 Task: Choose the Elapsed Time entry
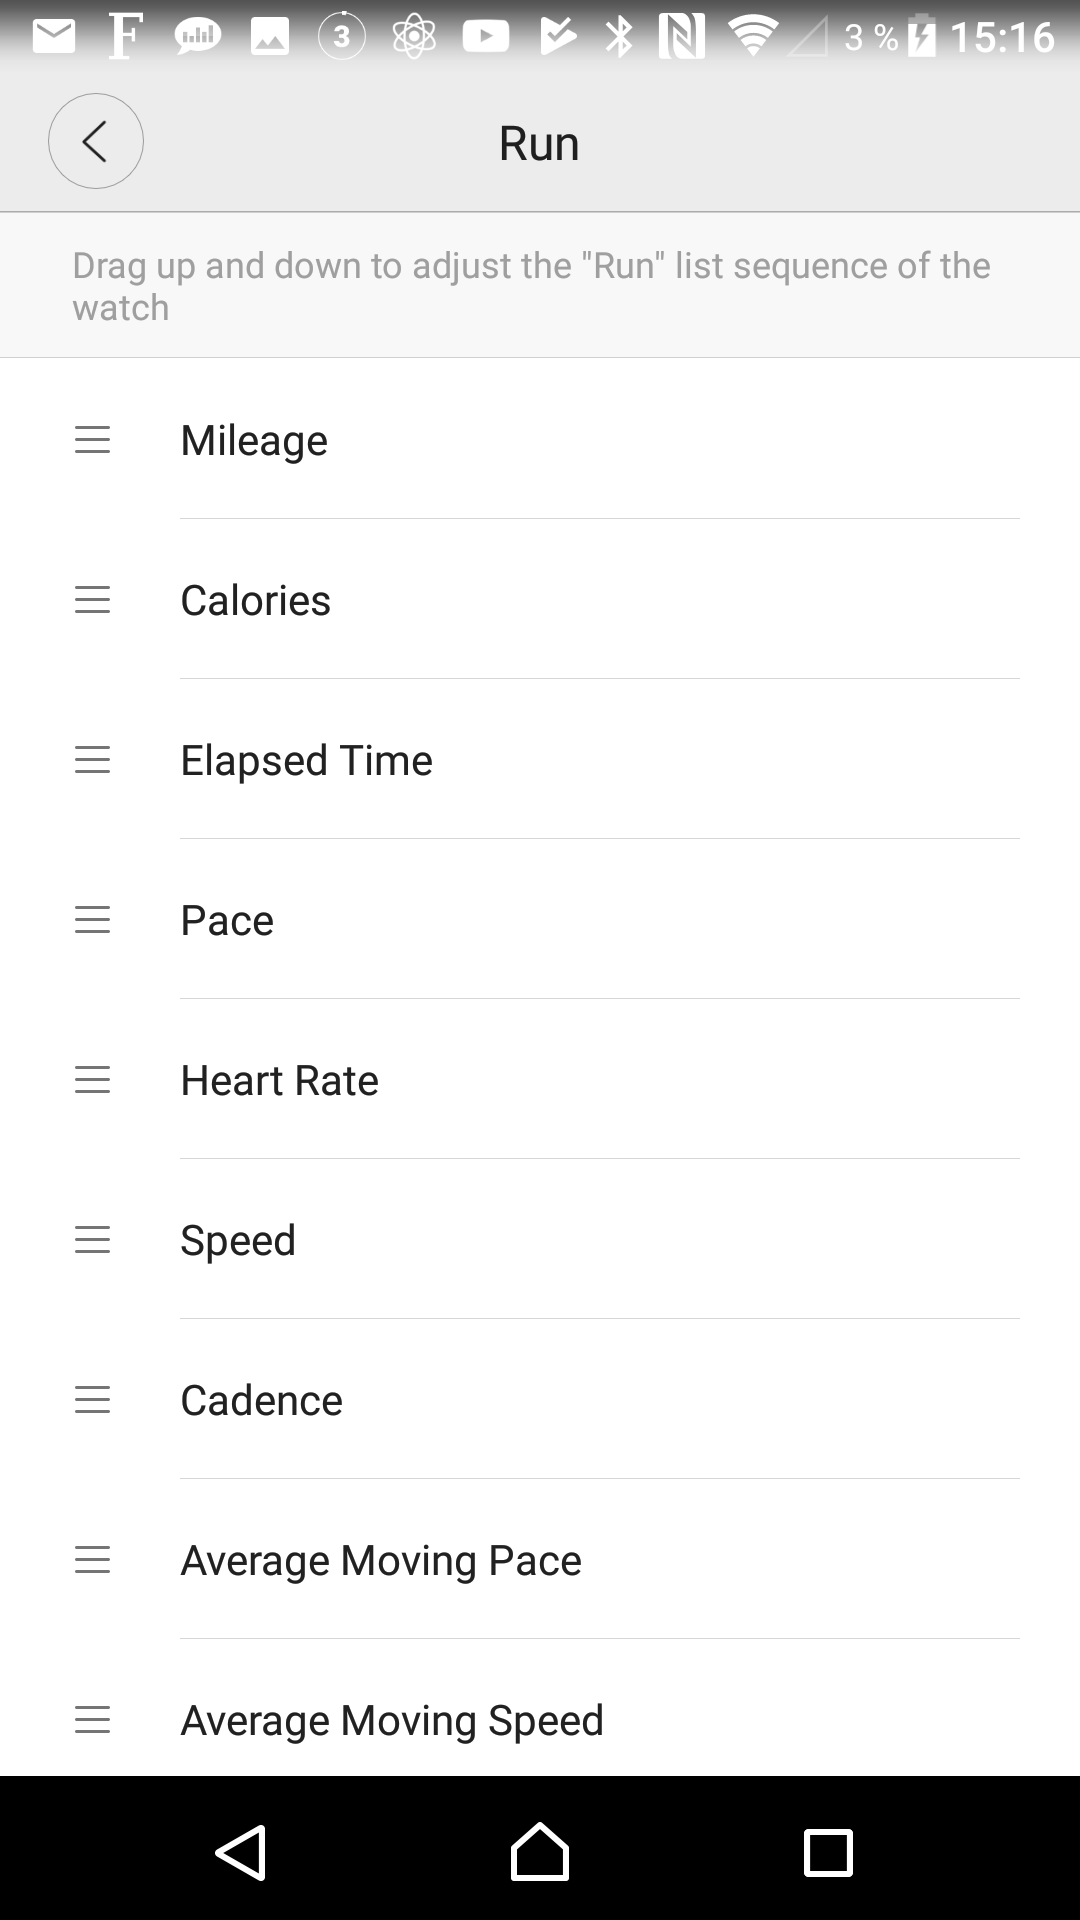click(306, 760)
